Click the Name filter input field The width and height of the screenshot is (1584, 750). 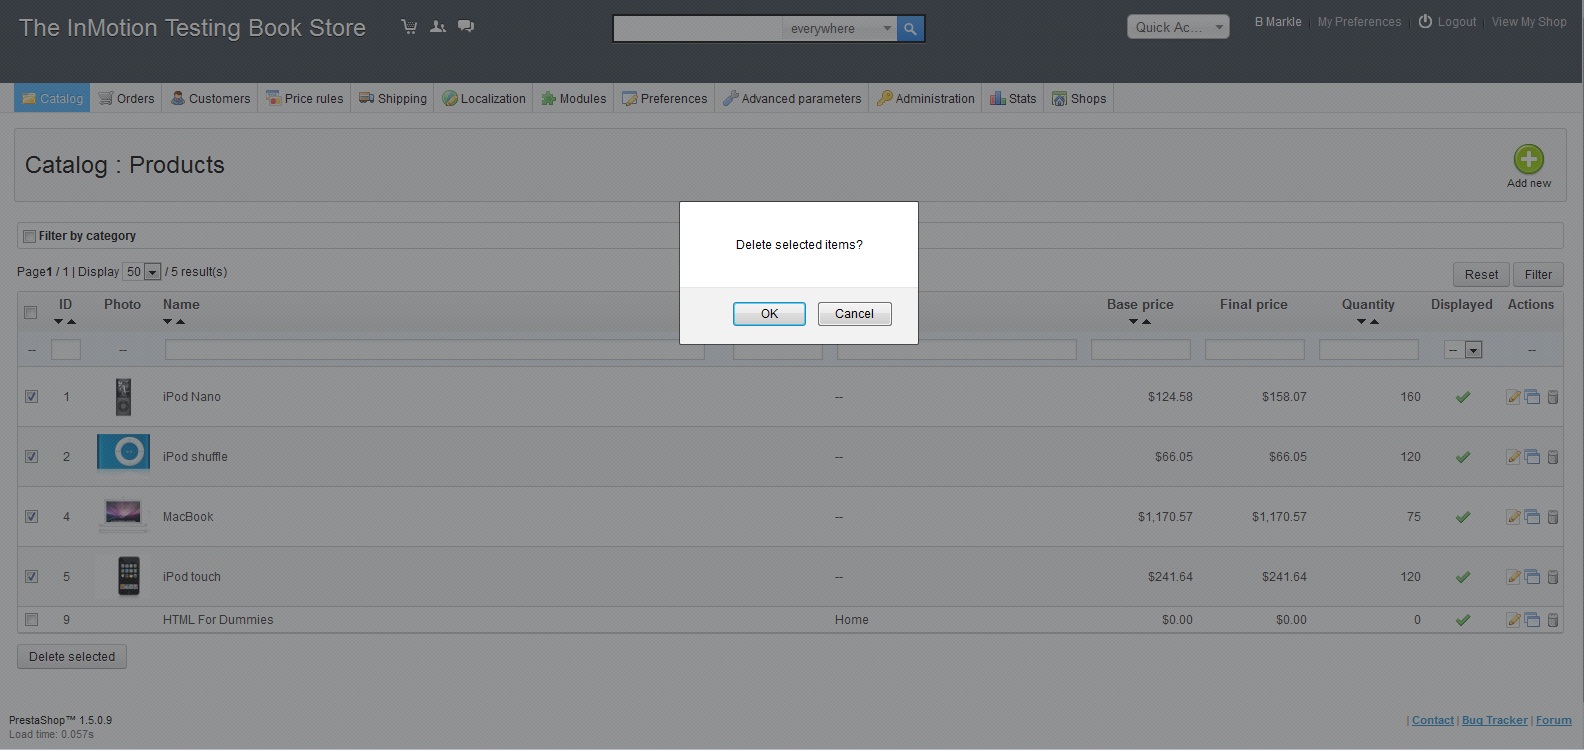point(434,350)
